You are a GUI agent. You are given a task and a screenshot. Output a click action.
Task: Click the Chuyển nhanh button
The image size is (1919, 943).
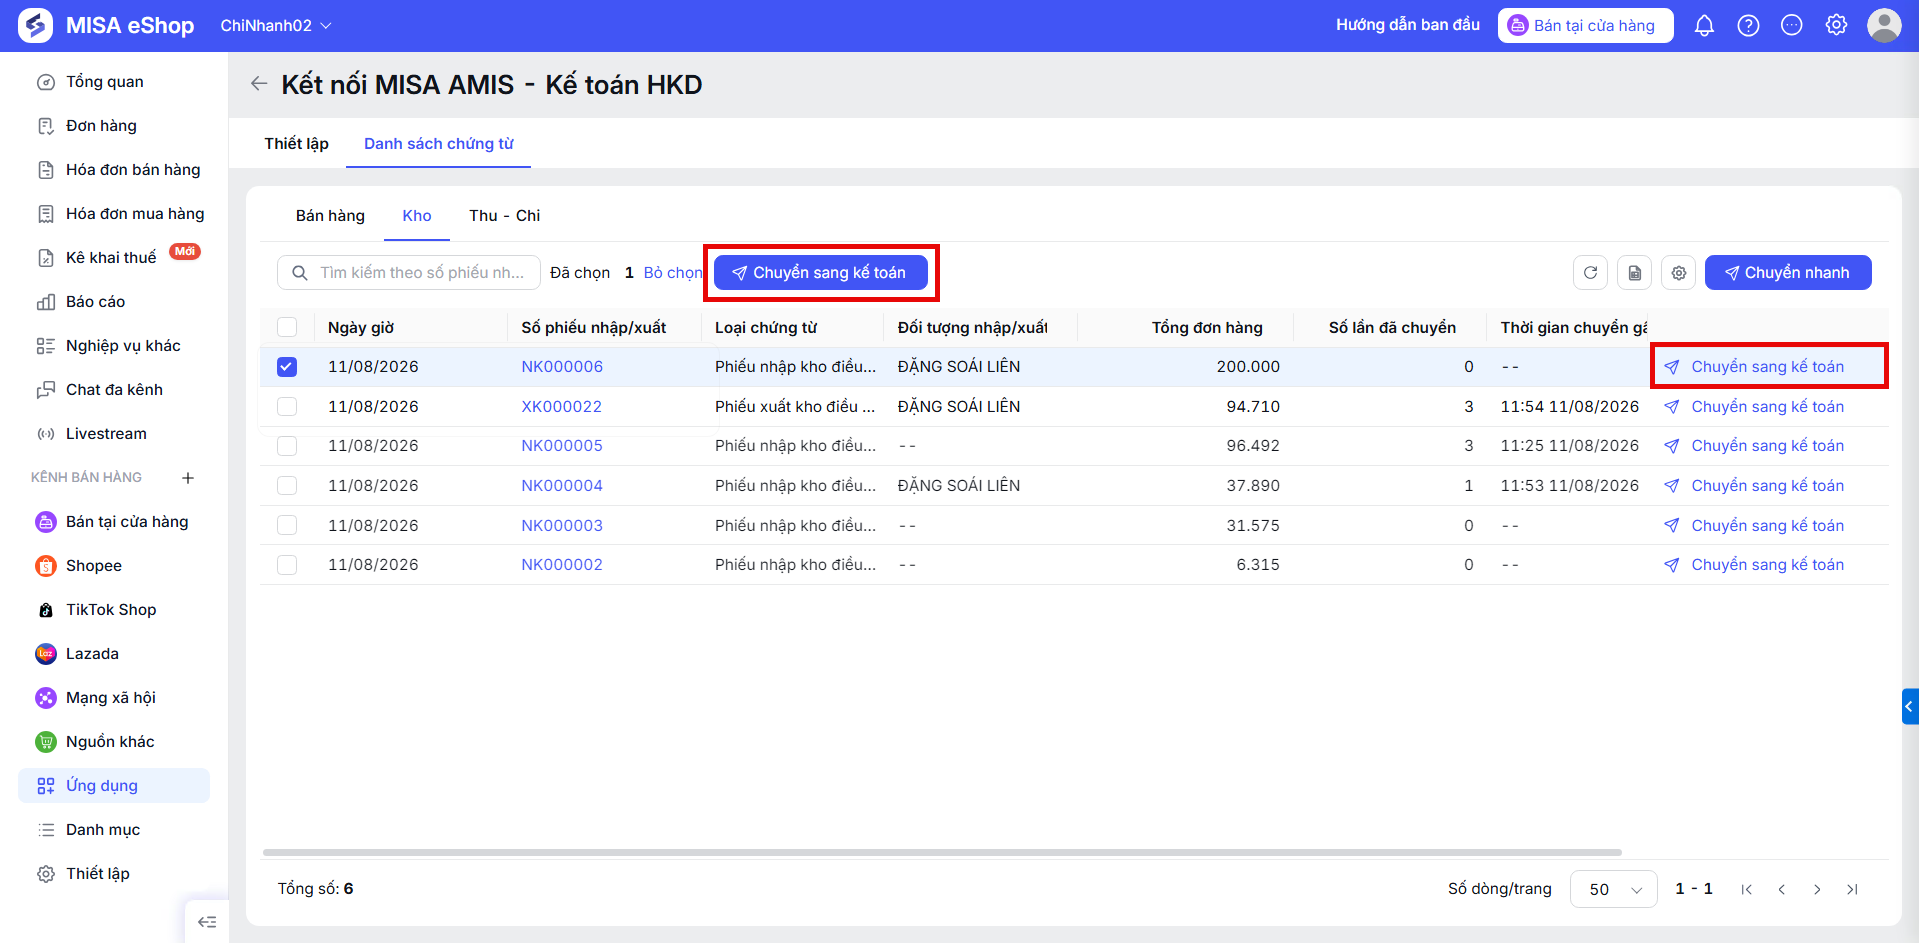[x=1788, y=272]
